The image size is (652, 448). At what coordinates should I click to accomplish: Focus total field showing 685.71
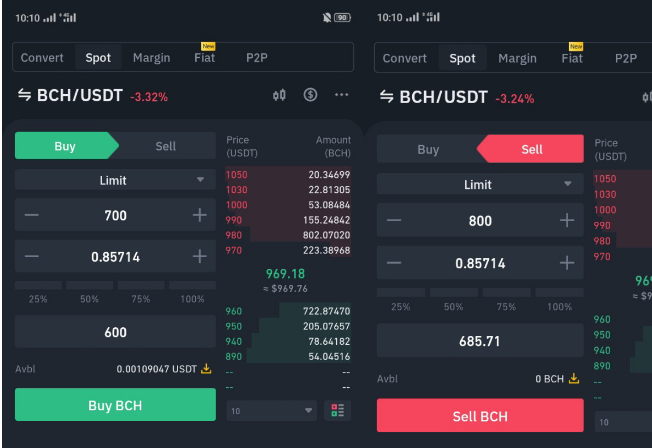point(480,341)
